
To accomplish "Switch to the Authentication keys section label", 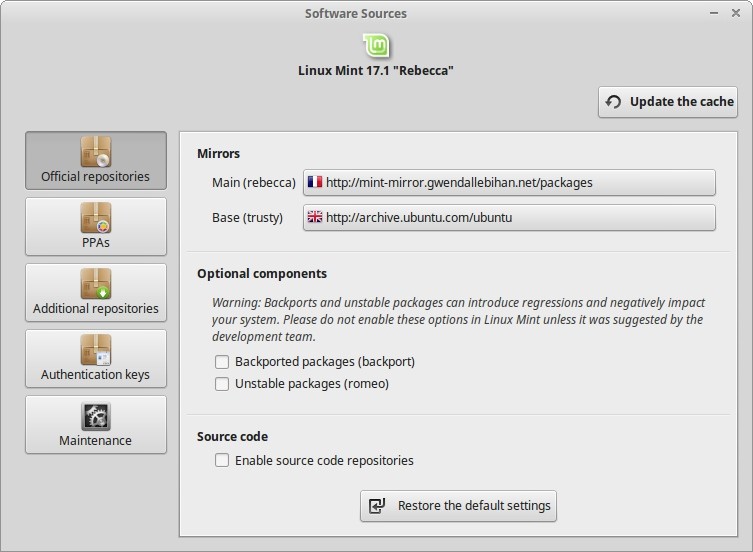I will click(95, 374).
